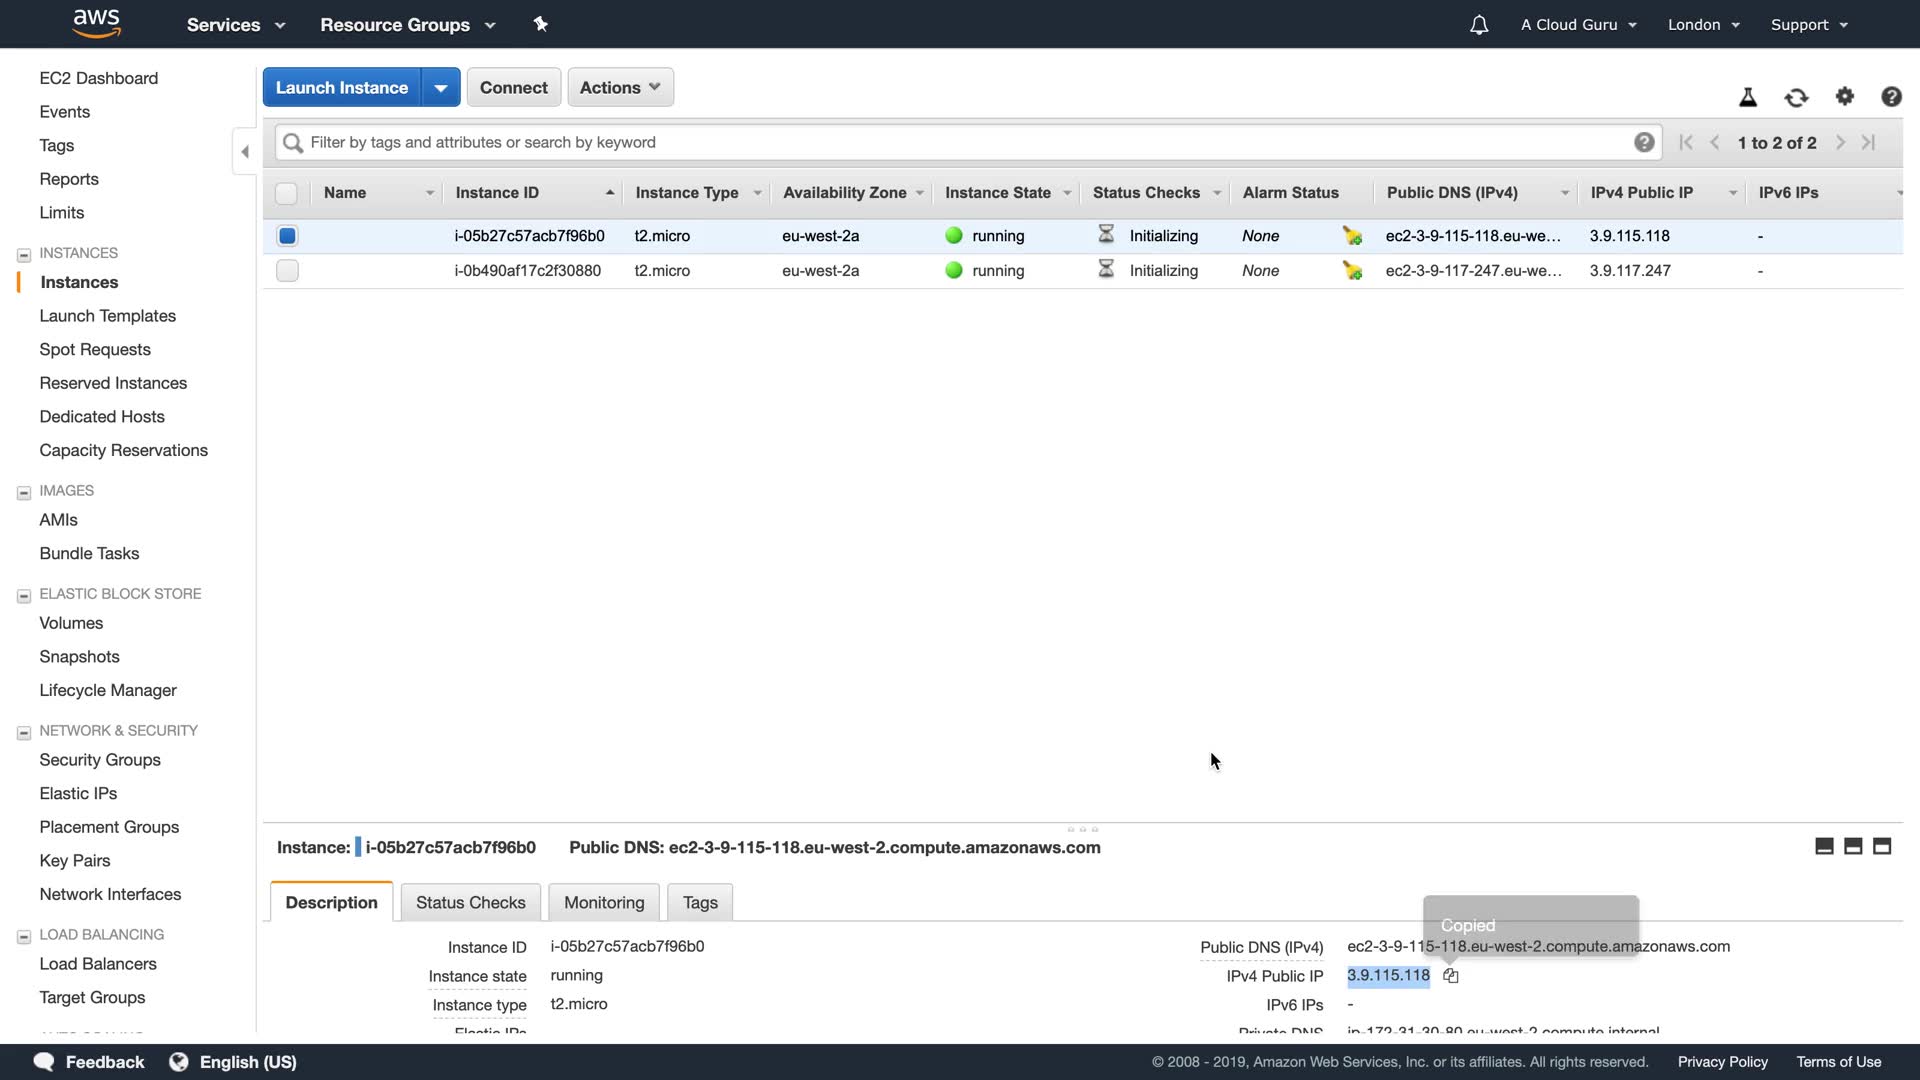Expand the Launch Instance dropdown arrow
1920x1080 pixels.
point(441,88)
